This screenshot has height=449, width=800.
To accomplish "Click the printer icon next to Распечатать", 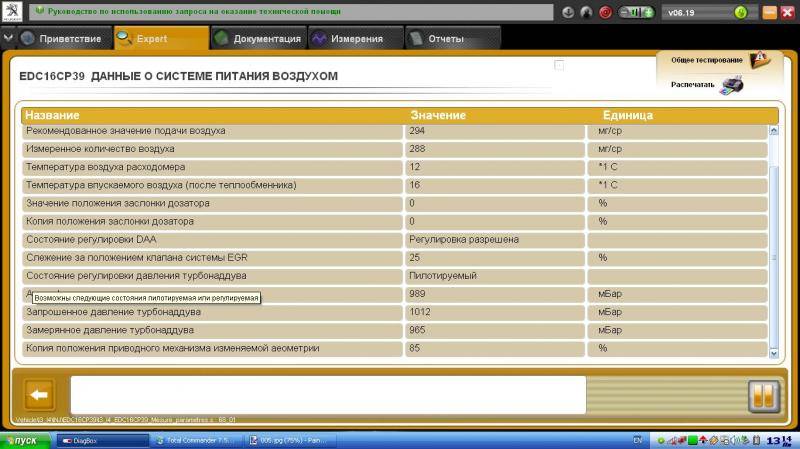I will 732,85.
